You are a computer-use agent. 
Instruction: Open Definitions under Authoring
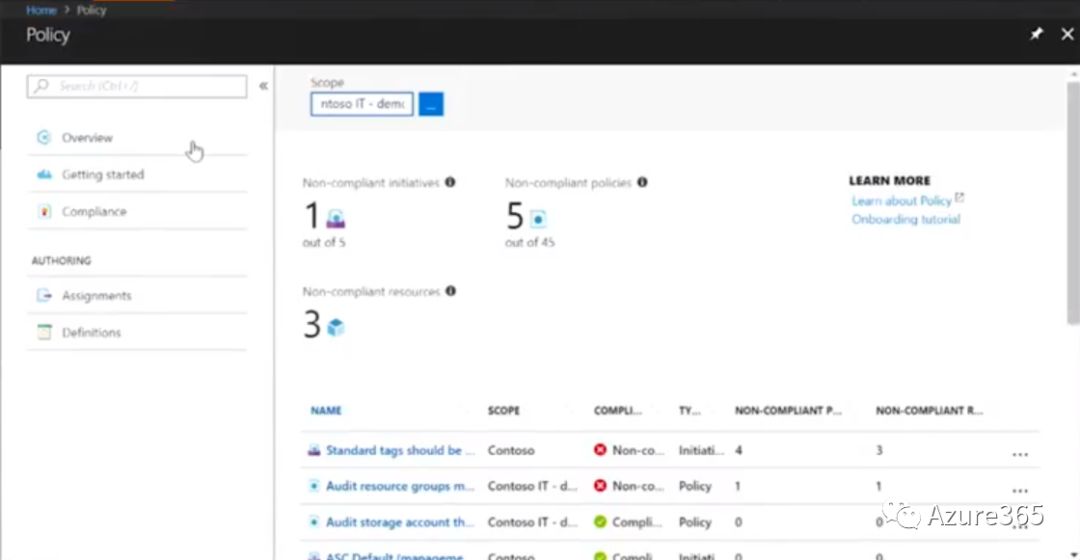tap(91, 333)
